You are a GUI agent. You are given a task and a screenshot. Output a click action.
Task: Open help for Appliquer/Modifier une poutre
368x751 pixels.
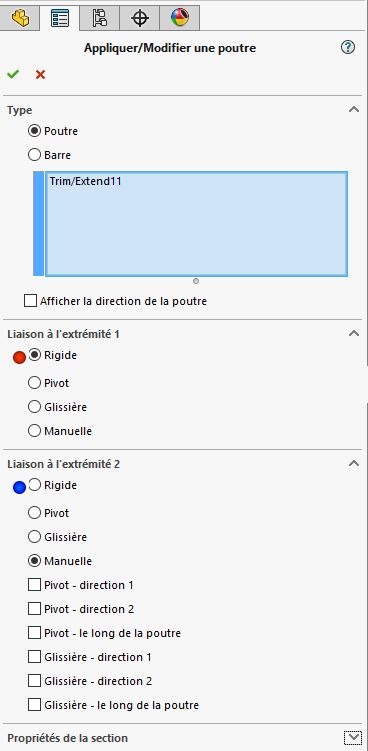[x=348, y=47]
